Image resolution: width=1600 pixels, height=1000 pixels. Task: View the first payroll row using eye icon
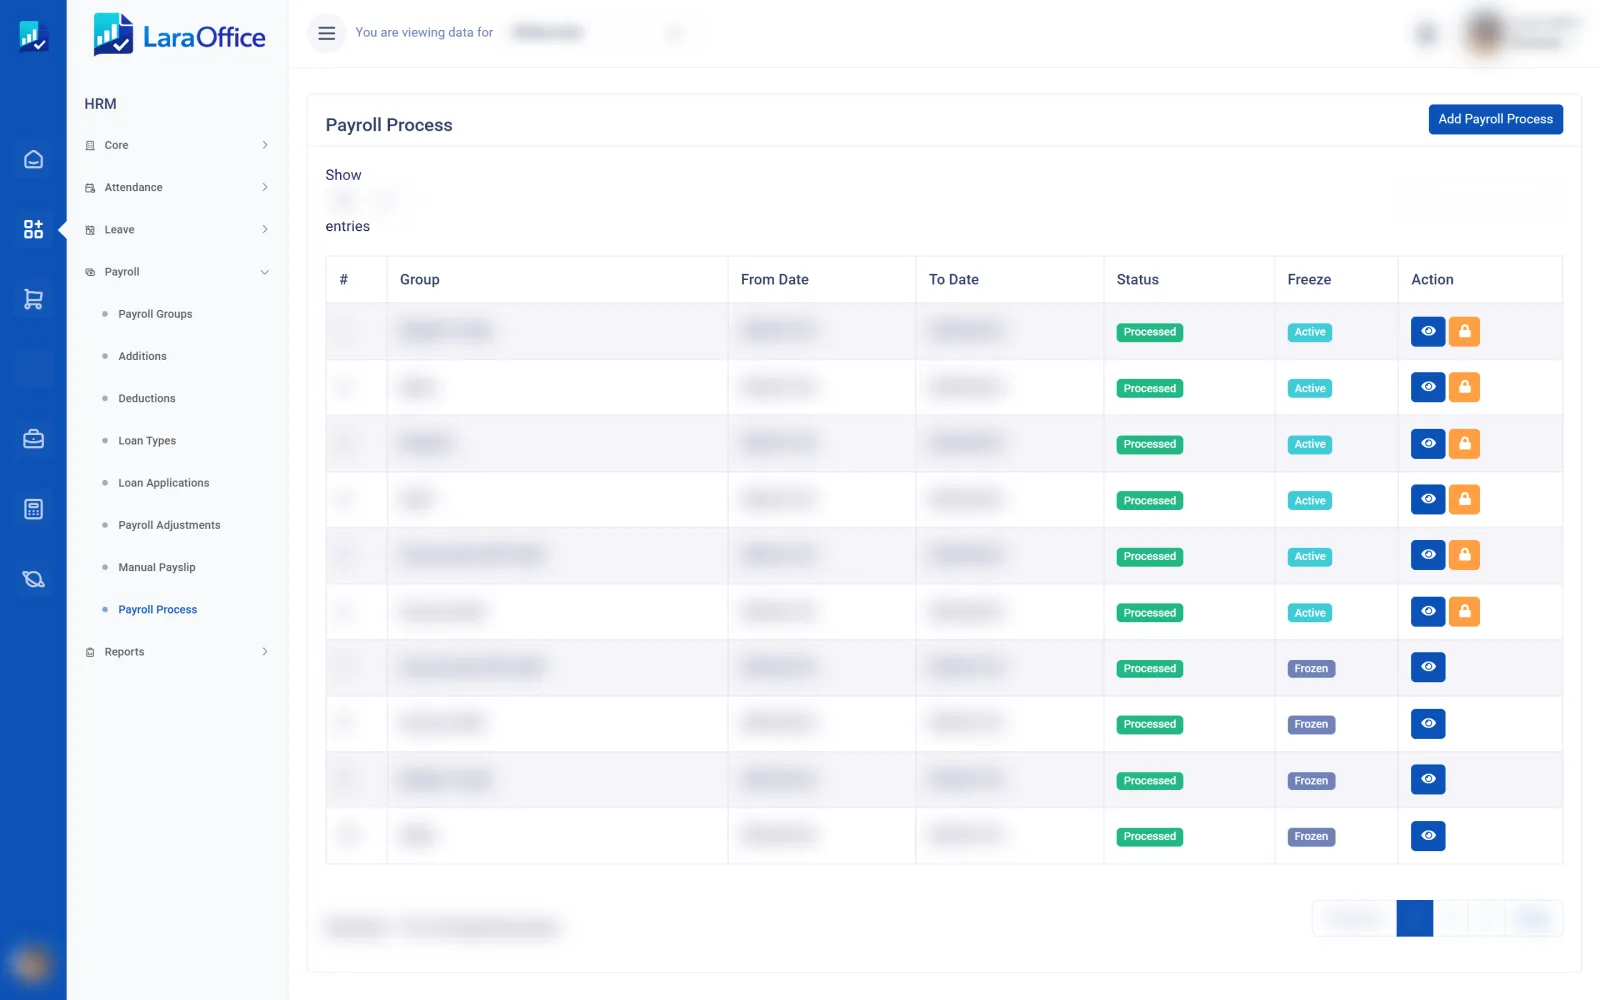click(1428, 331)
